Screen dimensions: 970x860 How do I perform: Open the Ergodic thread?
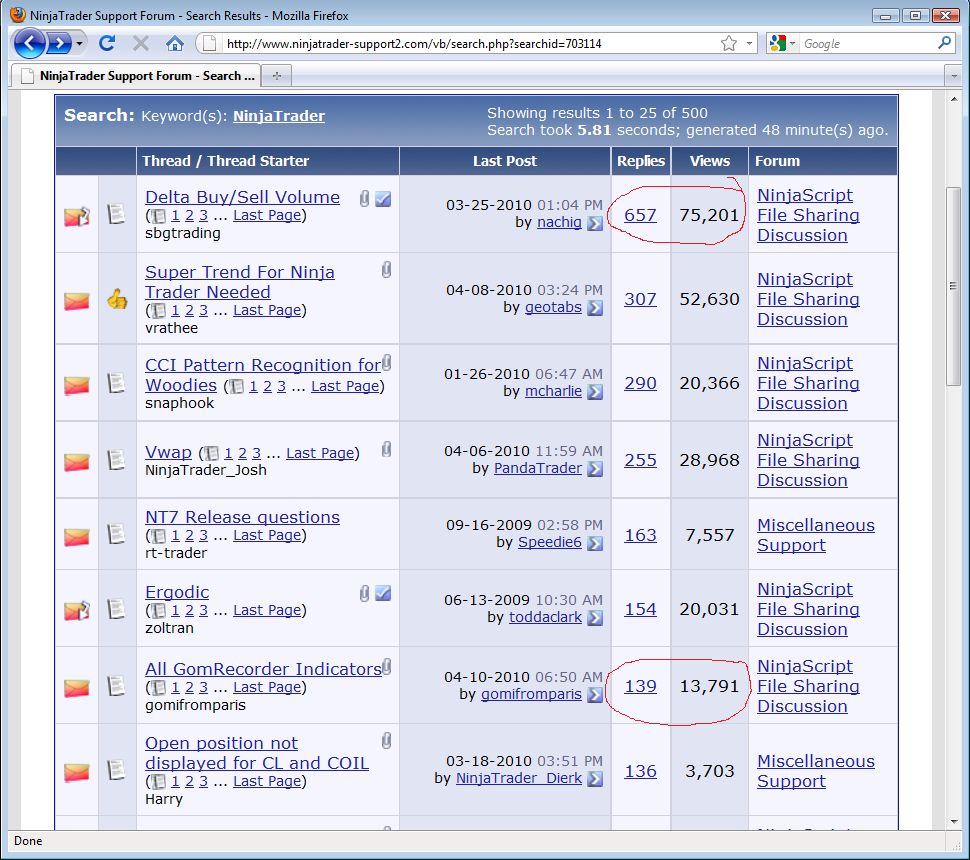click(177, 592)
